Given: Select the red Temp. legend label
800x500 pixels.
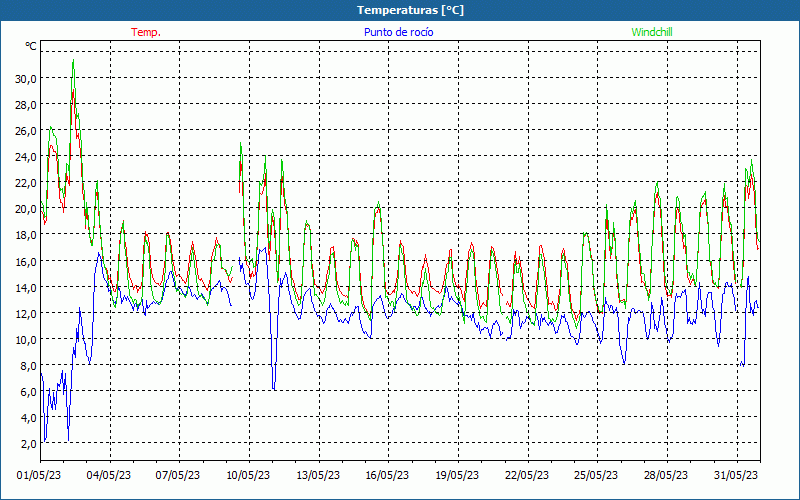Looking at the screenshot, I should click(146, 32).
